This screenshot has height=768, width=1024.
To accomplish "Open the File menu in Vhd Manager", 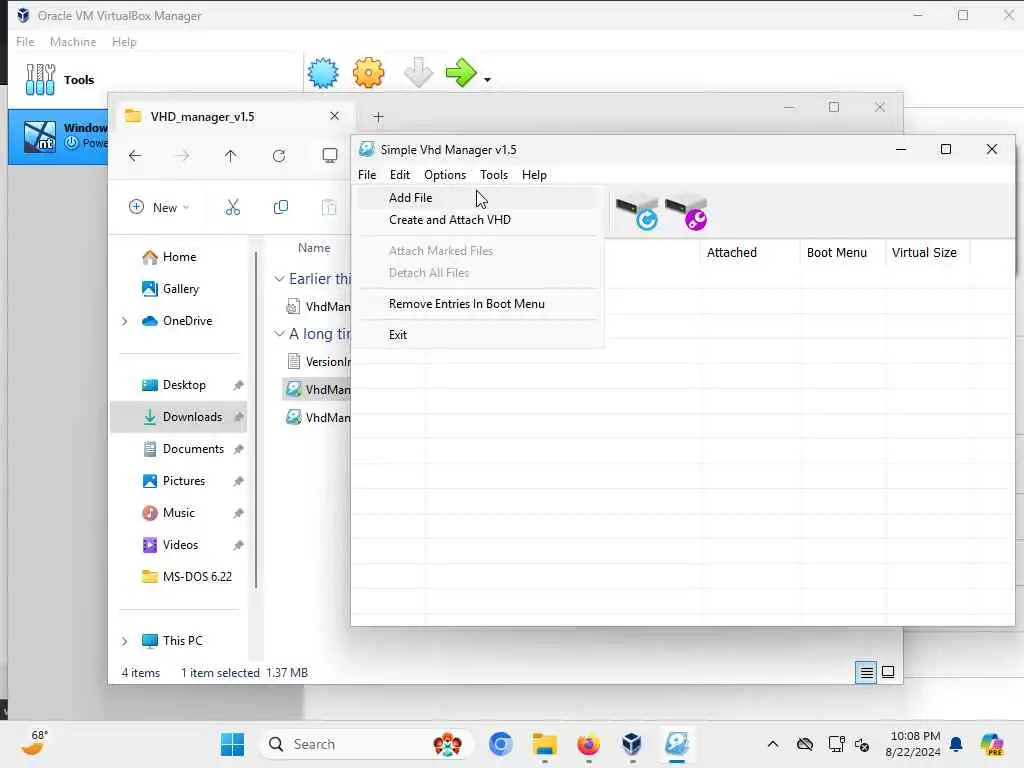I will pos(367,175).
